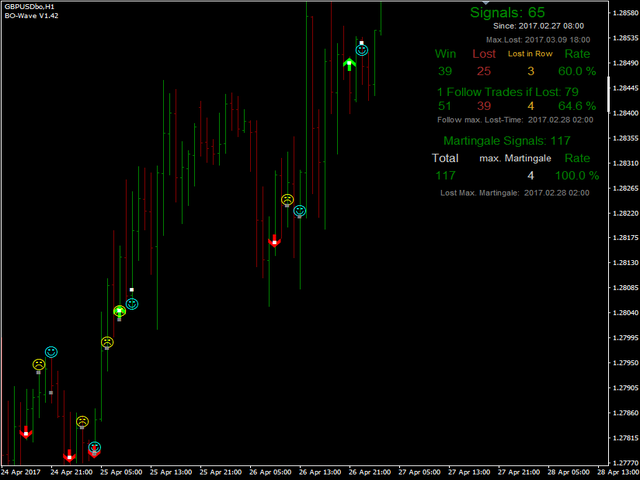Click 'Lost Max. Martingale: 2017.02.28 02:00' text
640x480 pixels.
515,193
